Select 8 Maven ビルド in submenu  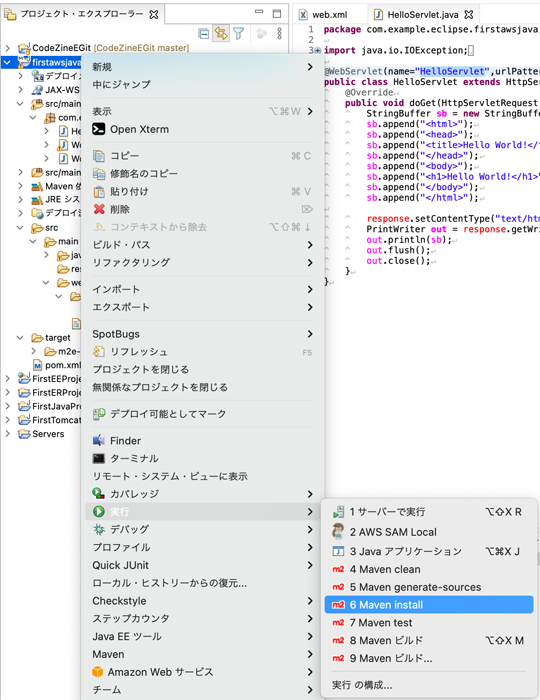pos(429,641)
